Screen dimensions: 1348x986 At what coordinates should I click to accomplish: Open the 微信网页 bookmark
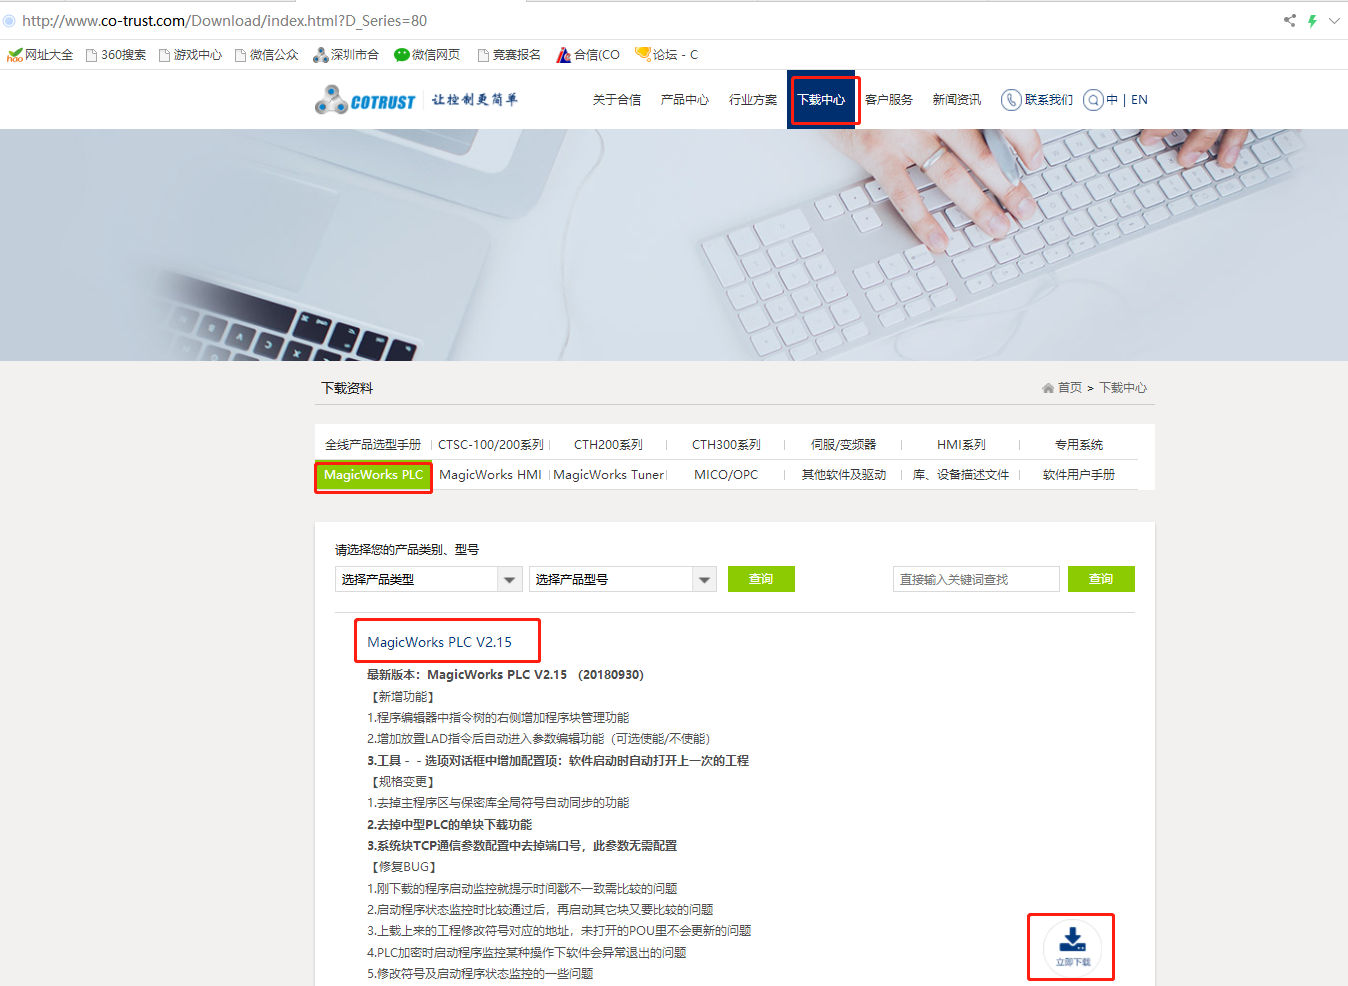coord(427,55)
